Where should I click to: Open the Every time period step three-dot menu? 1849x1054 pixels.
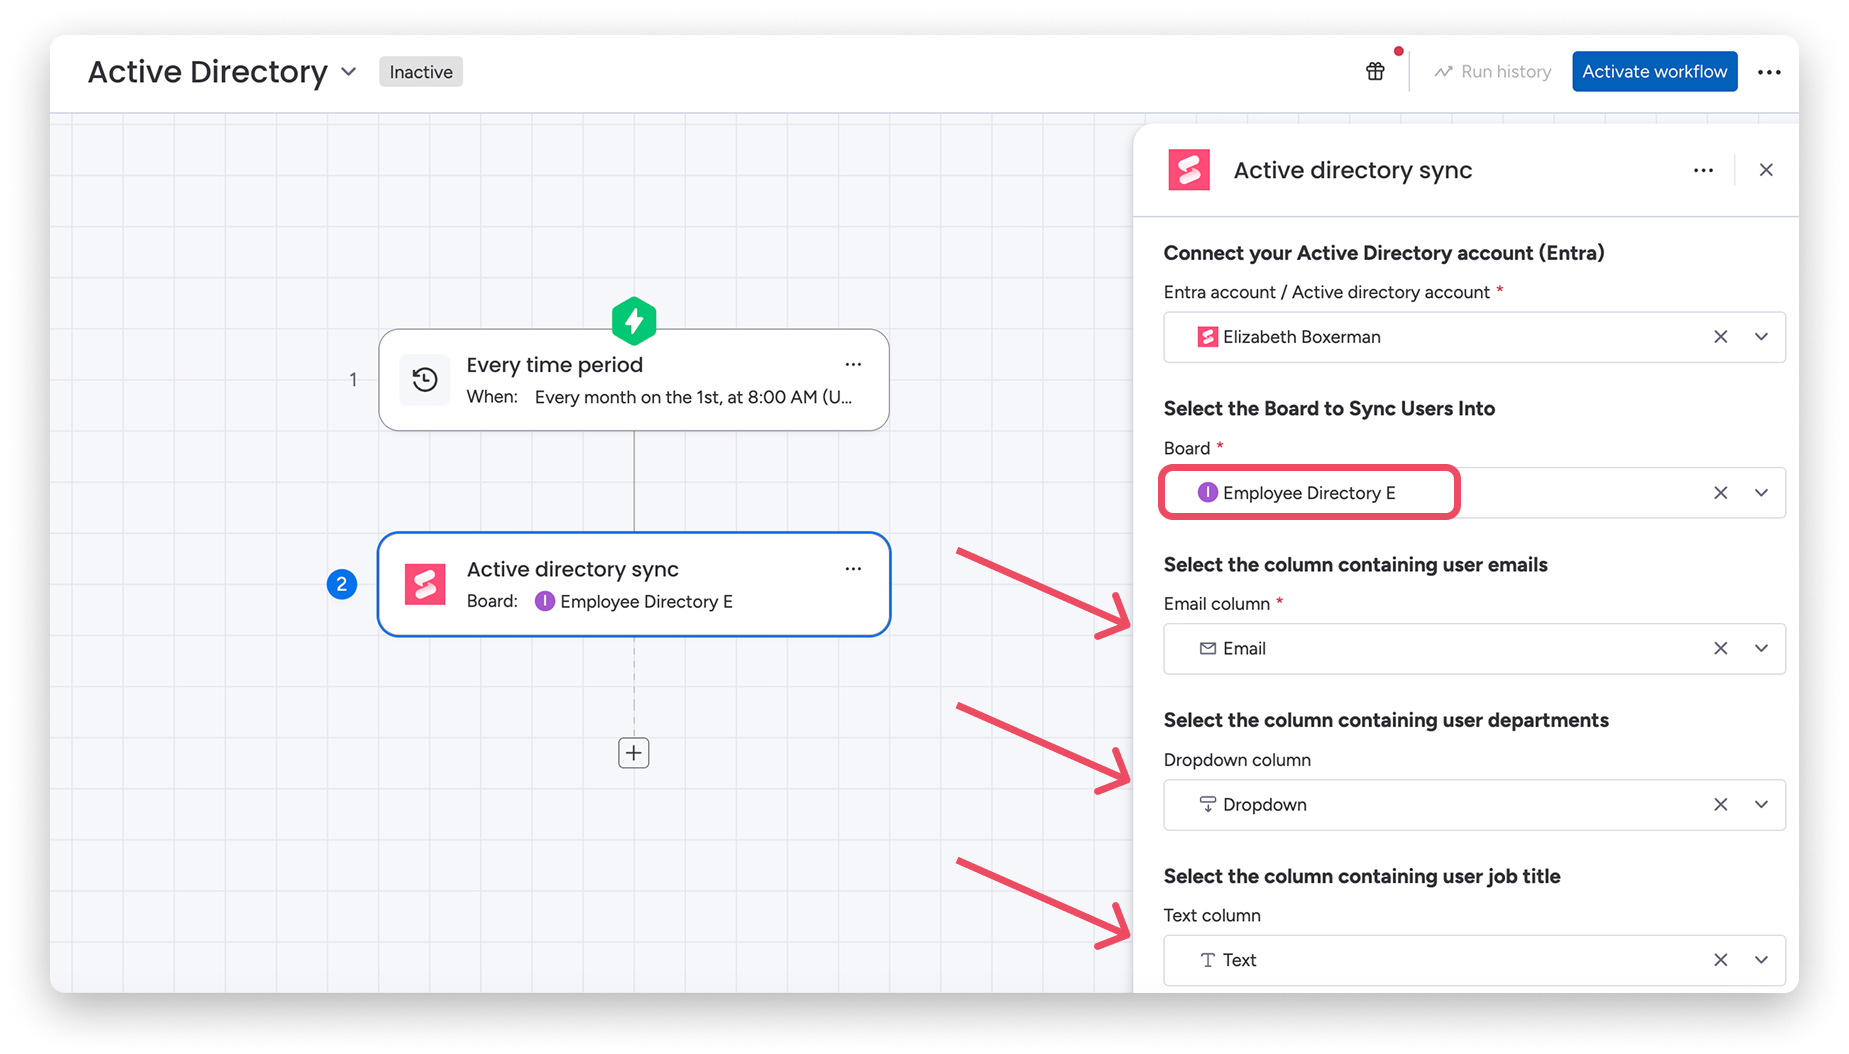click(853, 365)
